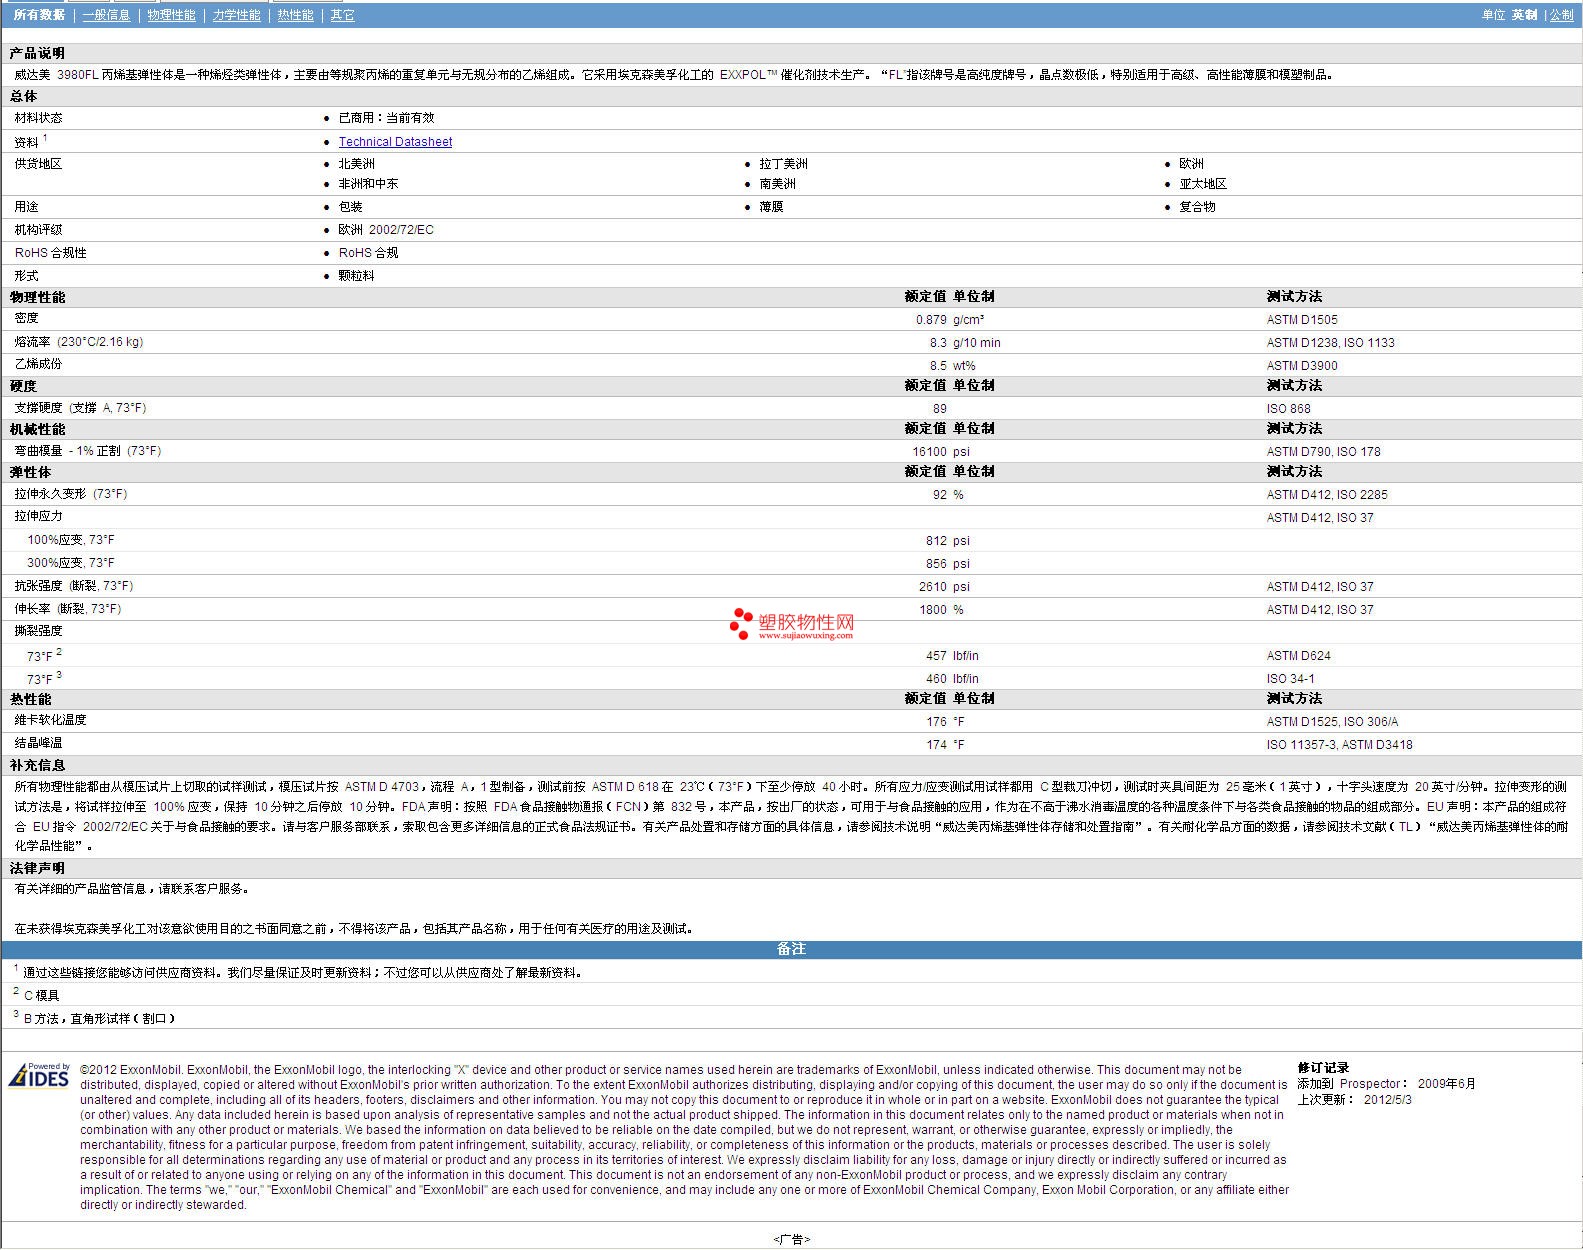Click the 南美洲 region entry
This screenshot has width=1583, height=1250.
[x=777, y=184]
